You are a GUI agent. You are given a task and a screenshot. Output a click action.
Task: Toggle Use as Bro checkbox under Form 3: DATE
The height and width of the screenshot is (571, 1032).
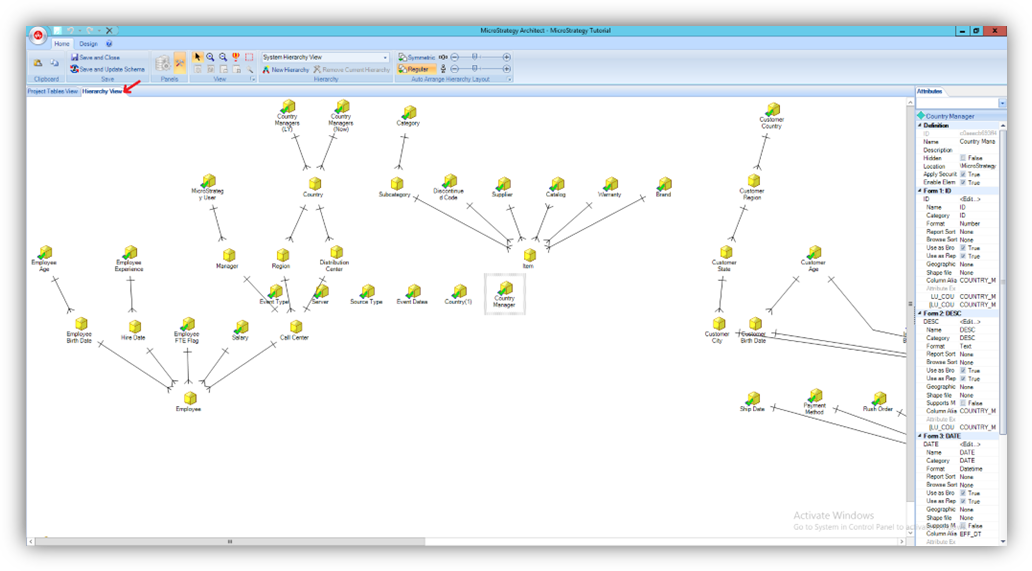[x=963, y=493]
